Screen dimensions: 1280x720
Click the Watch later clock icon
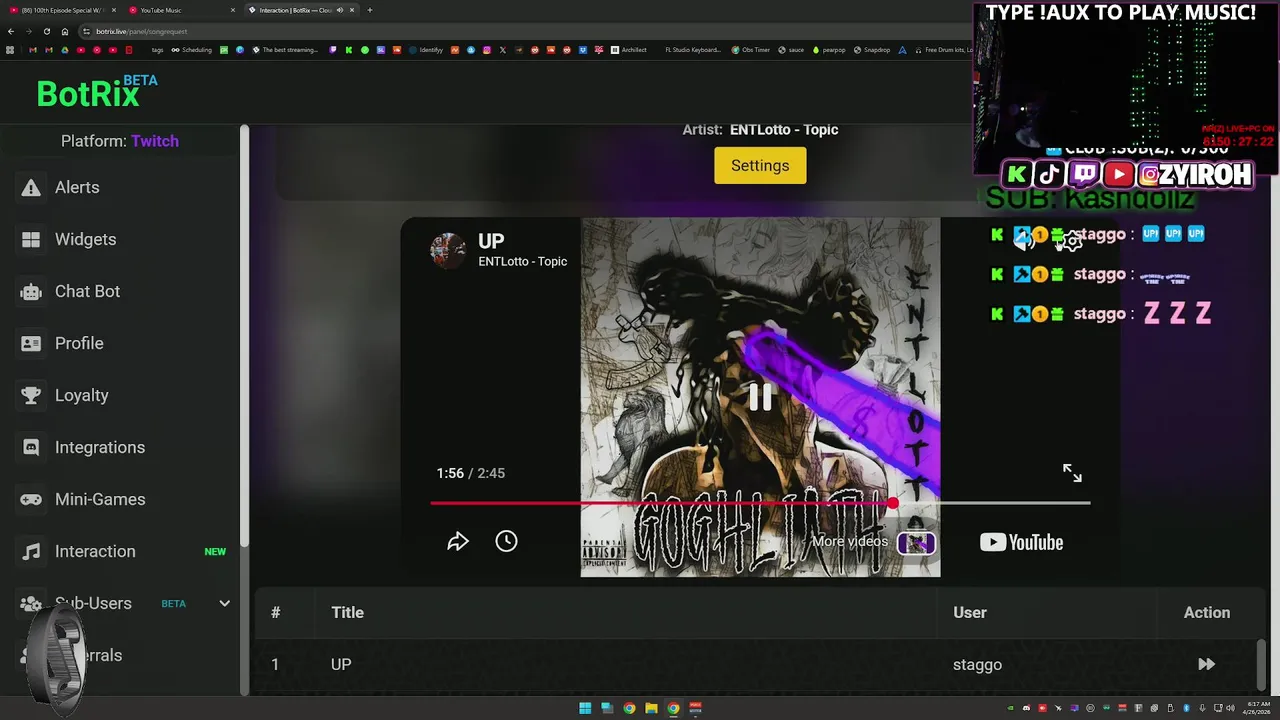tap(506, 541)
